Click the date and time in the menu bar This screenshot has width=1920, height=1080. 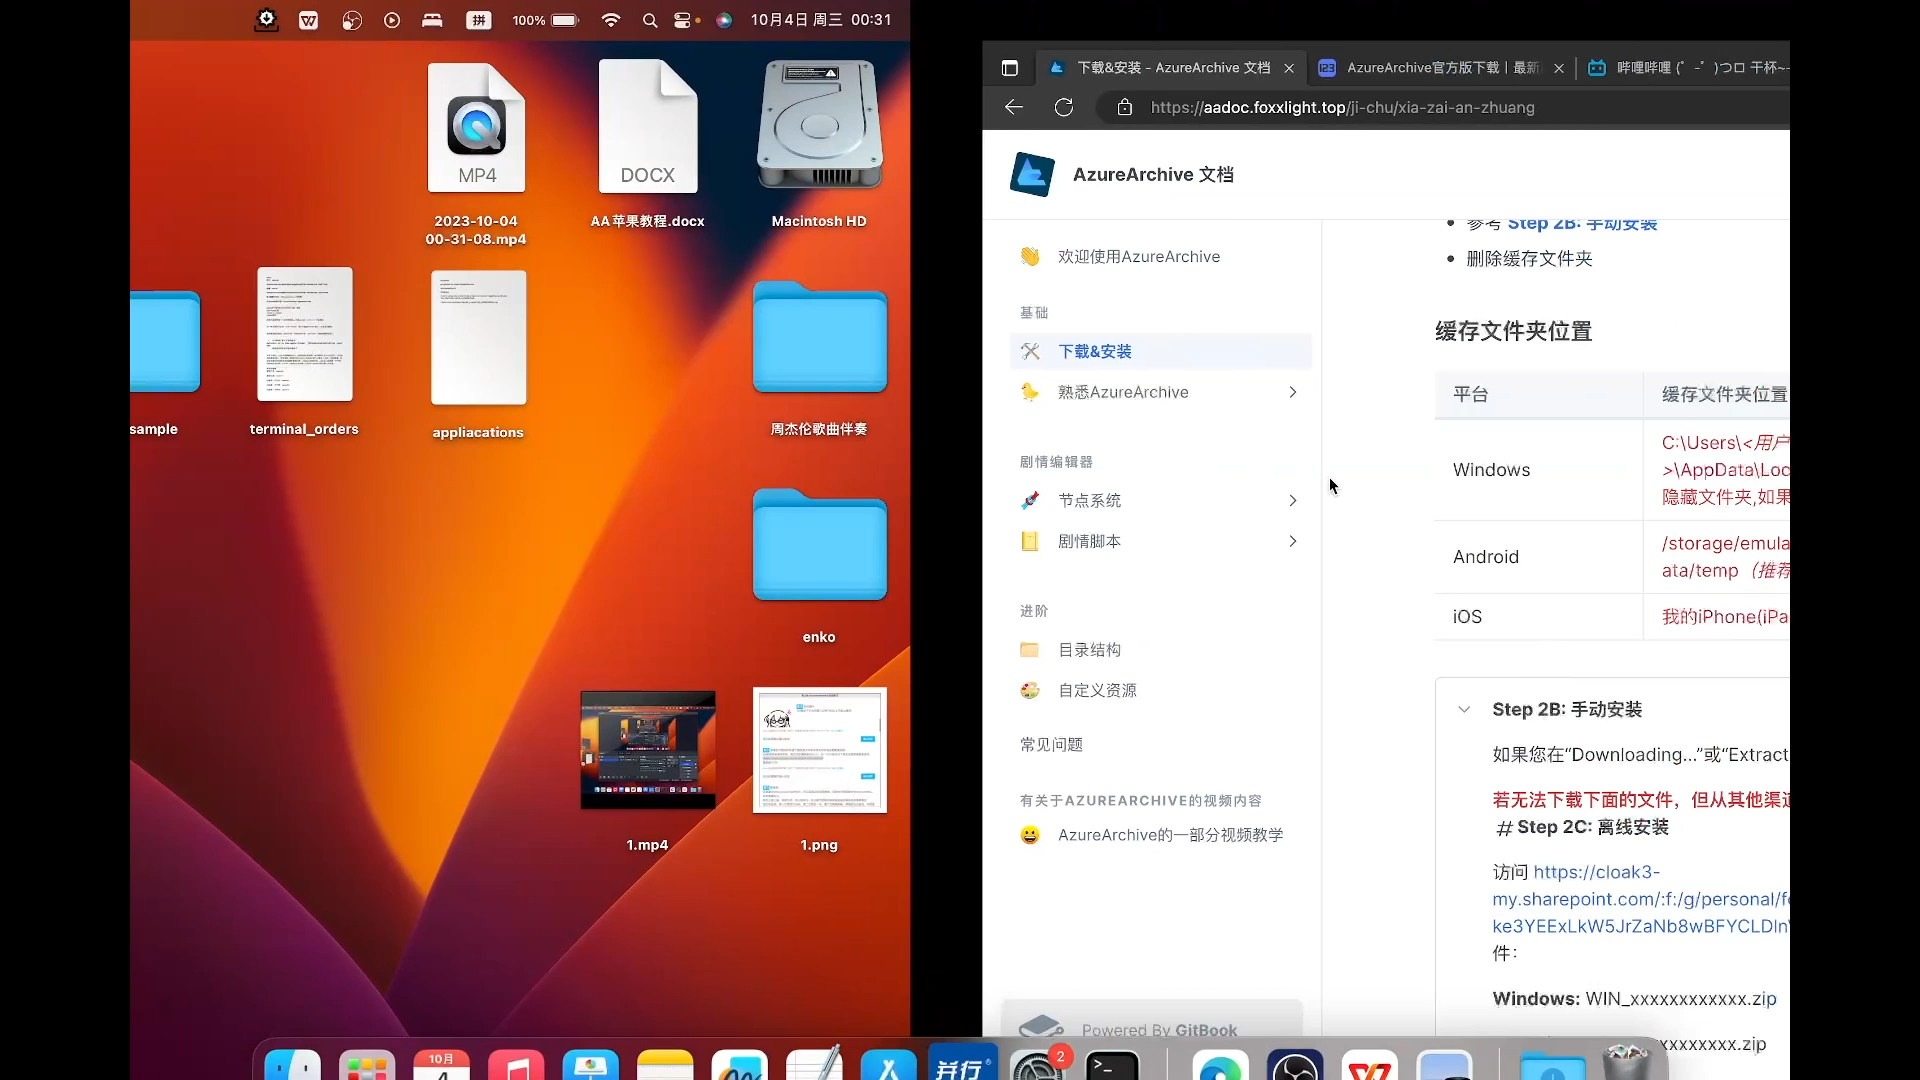821,20
